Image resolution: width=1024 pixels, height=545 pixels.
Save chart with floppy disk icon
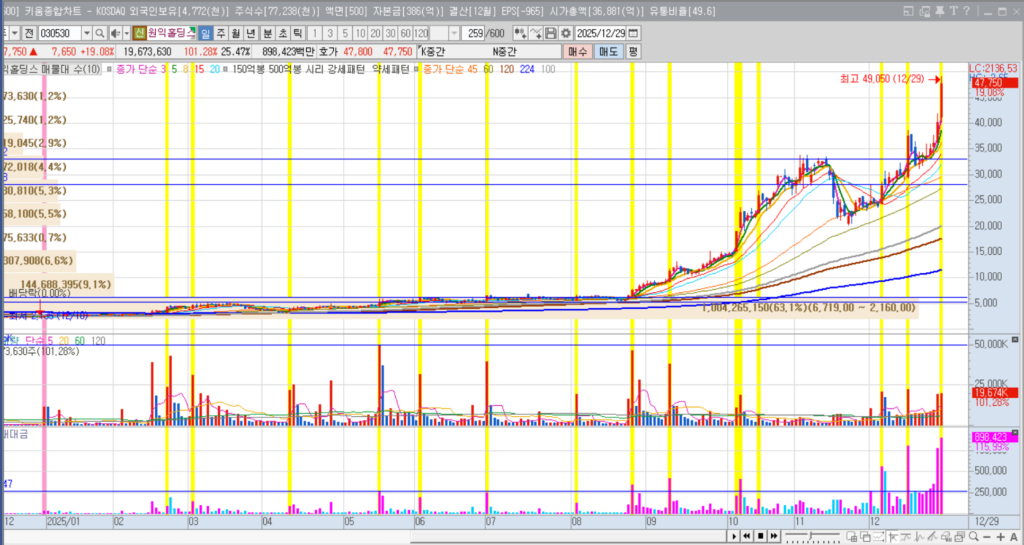(x=551, y=33)
